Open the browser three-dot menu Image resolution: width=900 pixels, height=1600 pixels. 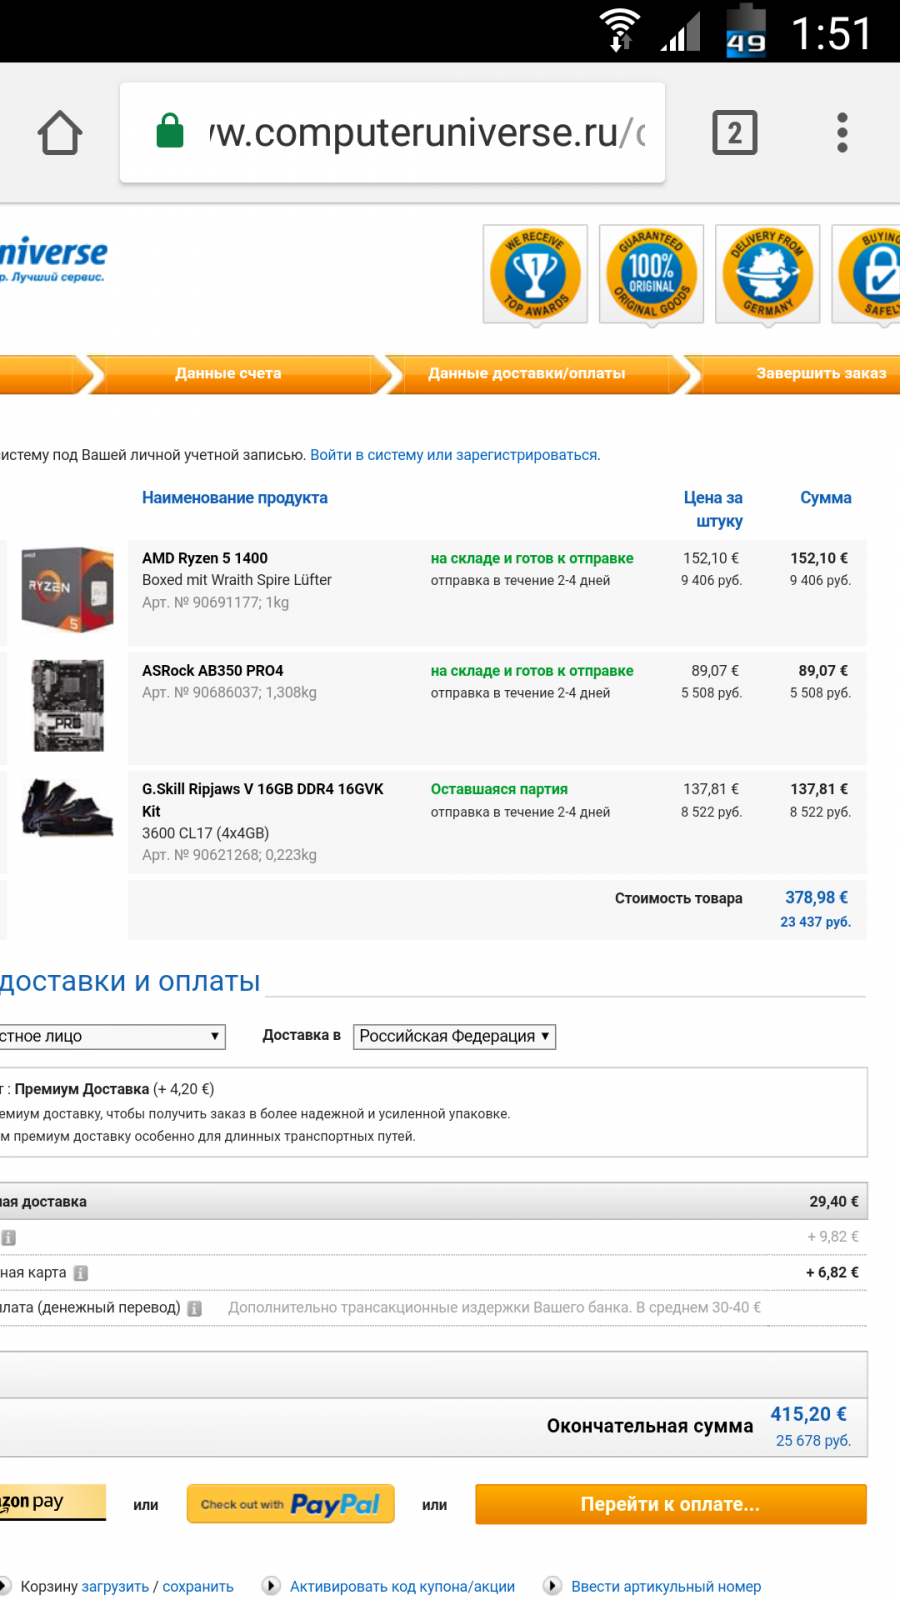point(842,133)
